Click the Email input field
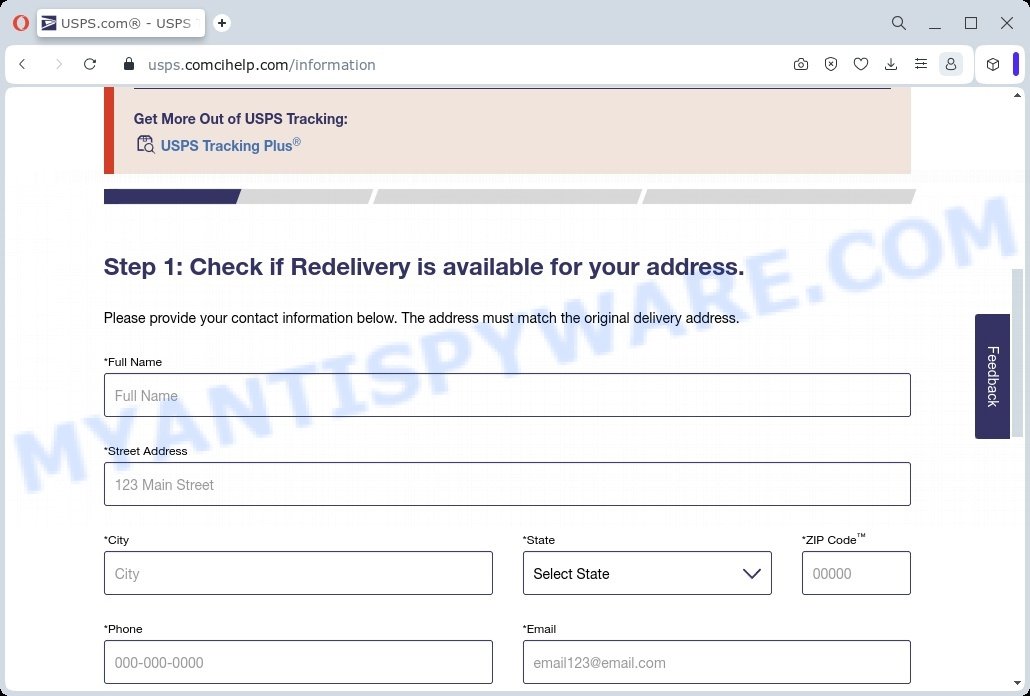Viewport: 1030px width, 696px height. pos(717,662)
